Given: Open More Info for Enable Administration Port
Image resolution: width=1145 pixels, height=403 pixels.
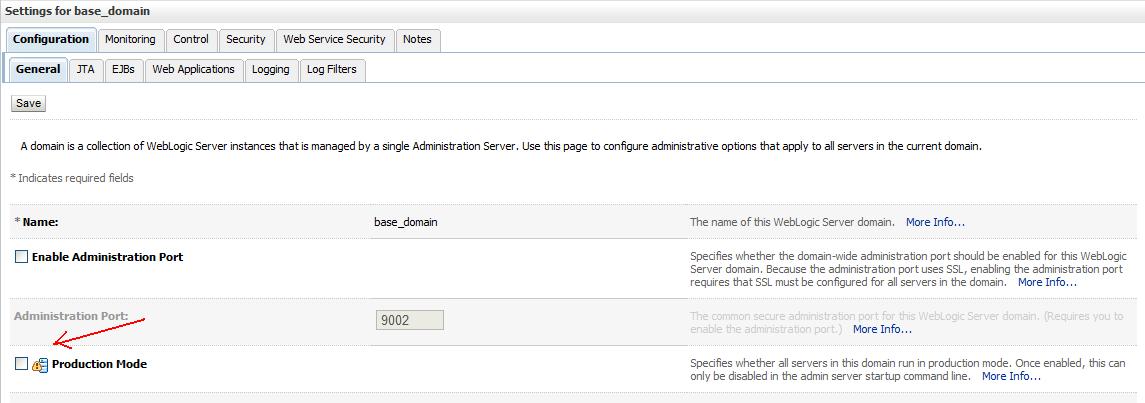Looking at the screenshot, I should [x=1047, y=282].
